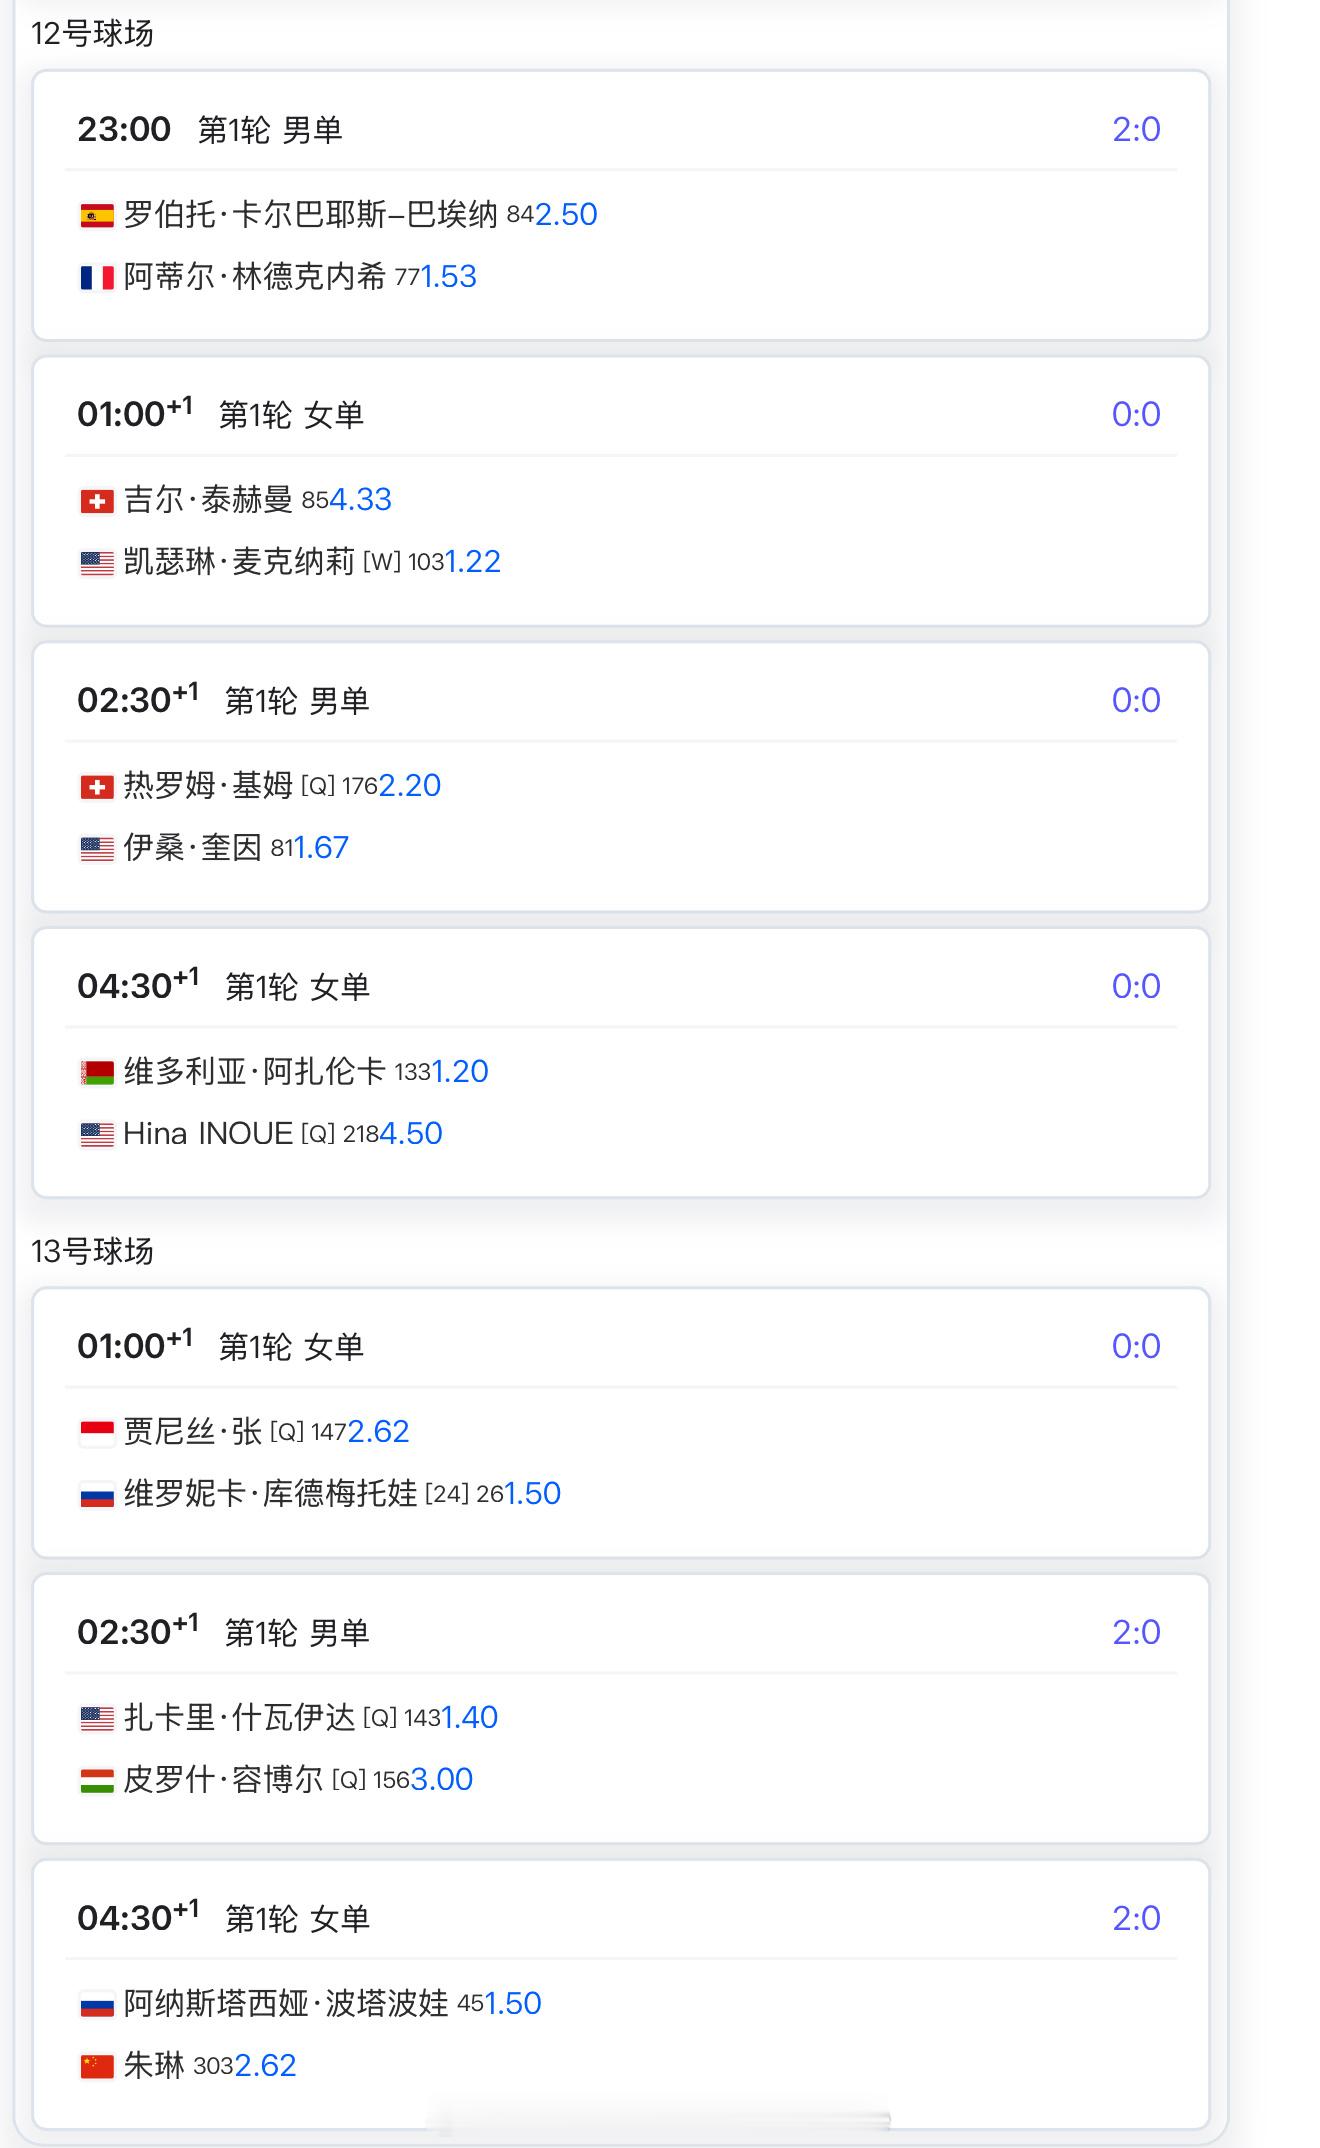
Task: Click the US flag beside 凯瑟琳·麦克纳莉
Action: point(97,562)
